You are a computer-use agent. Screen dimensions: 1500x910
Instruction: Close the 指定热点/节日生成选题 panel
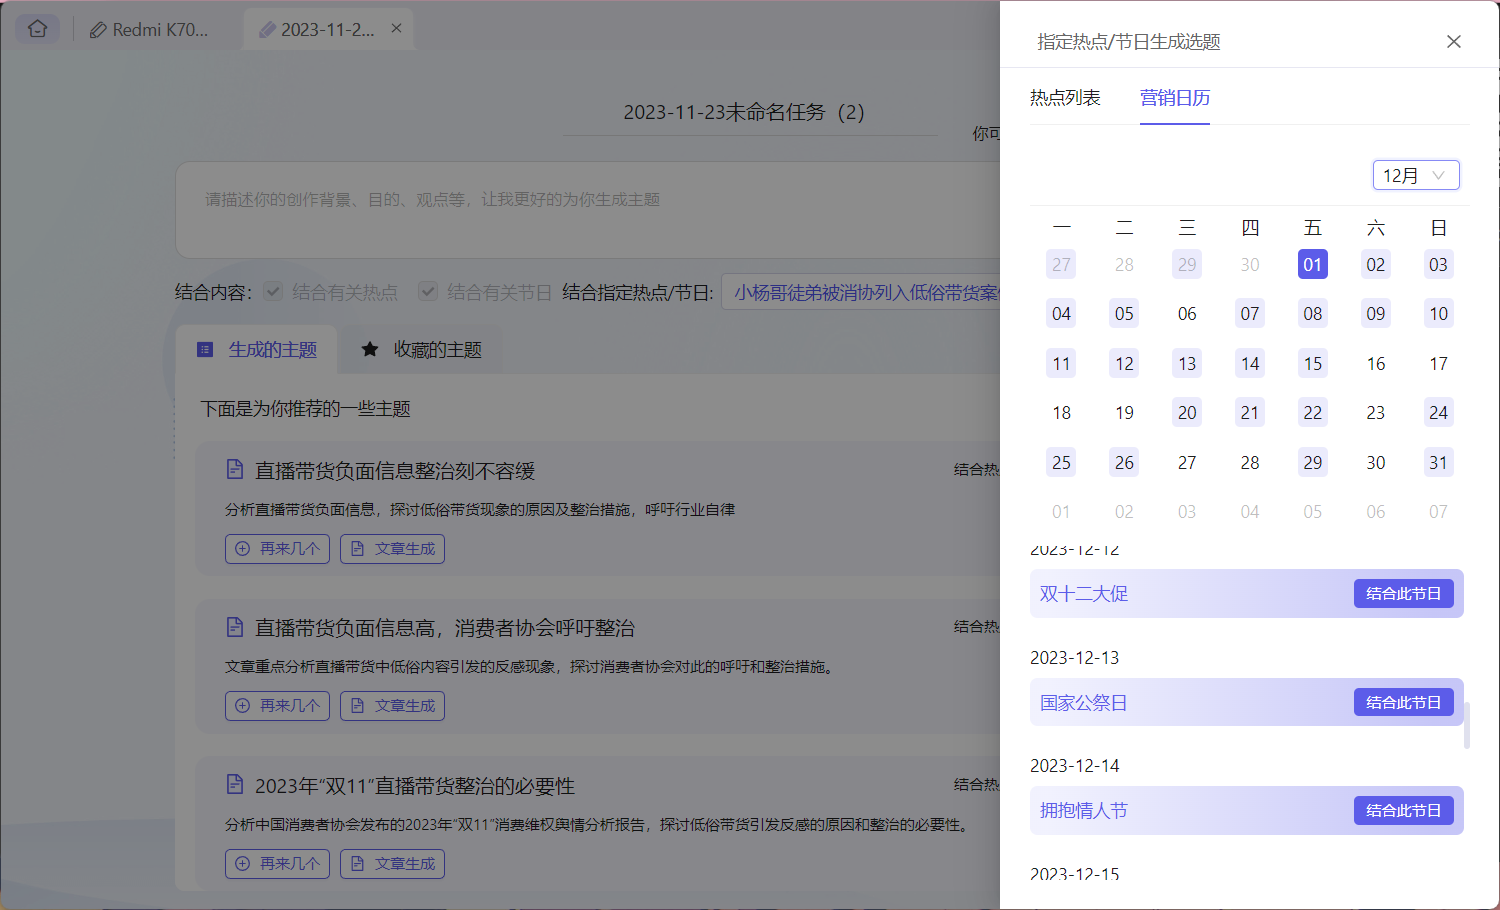[1454, 41]
